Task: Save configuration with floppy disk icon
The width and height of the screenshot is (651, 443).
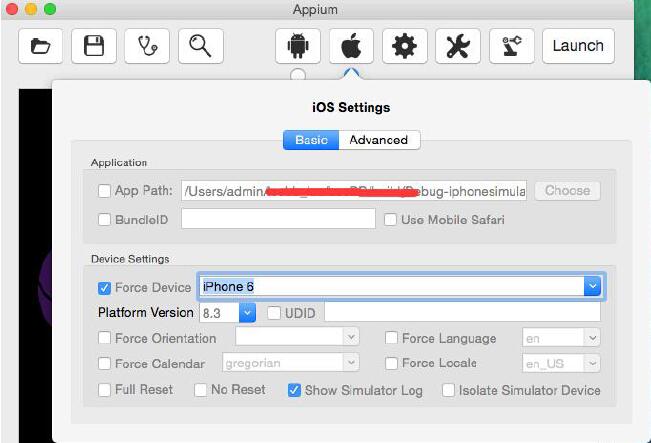Action: click(x=94, y=46)
